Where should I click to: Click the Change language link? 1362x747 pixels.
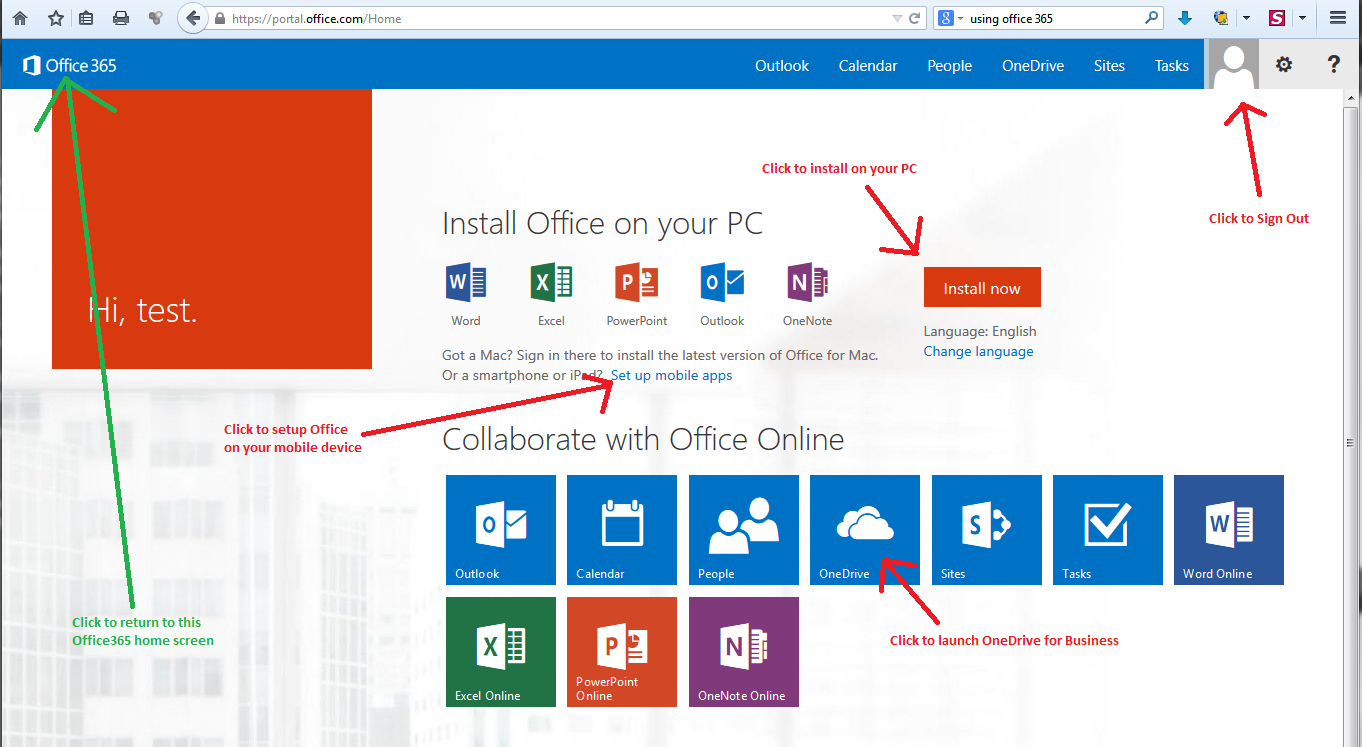pyautogui.click(x=978, y=352)
